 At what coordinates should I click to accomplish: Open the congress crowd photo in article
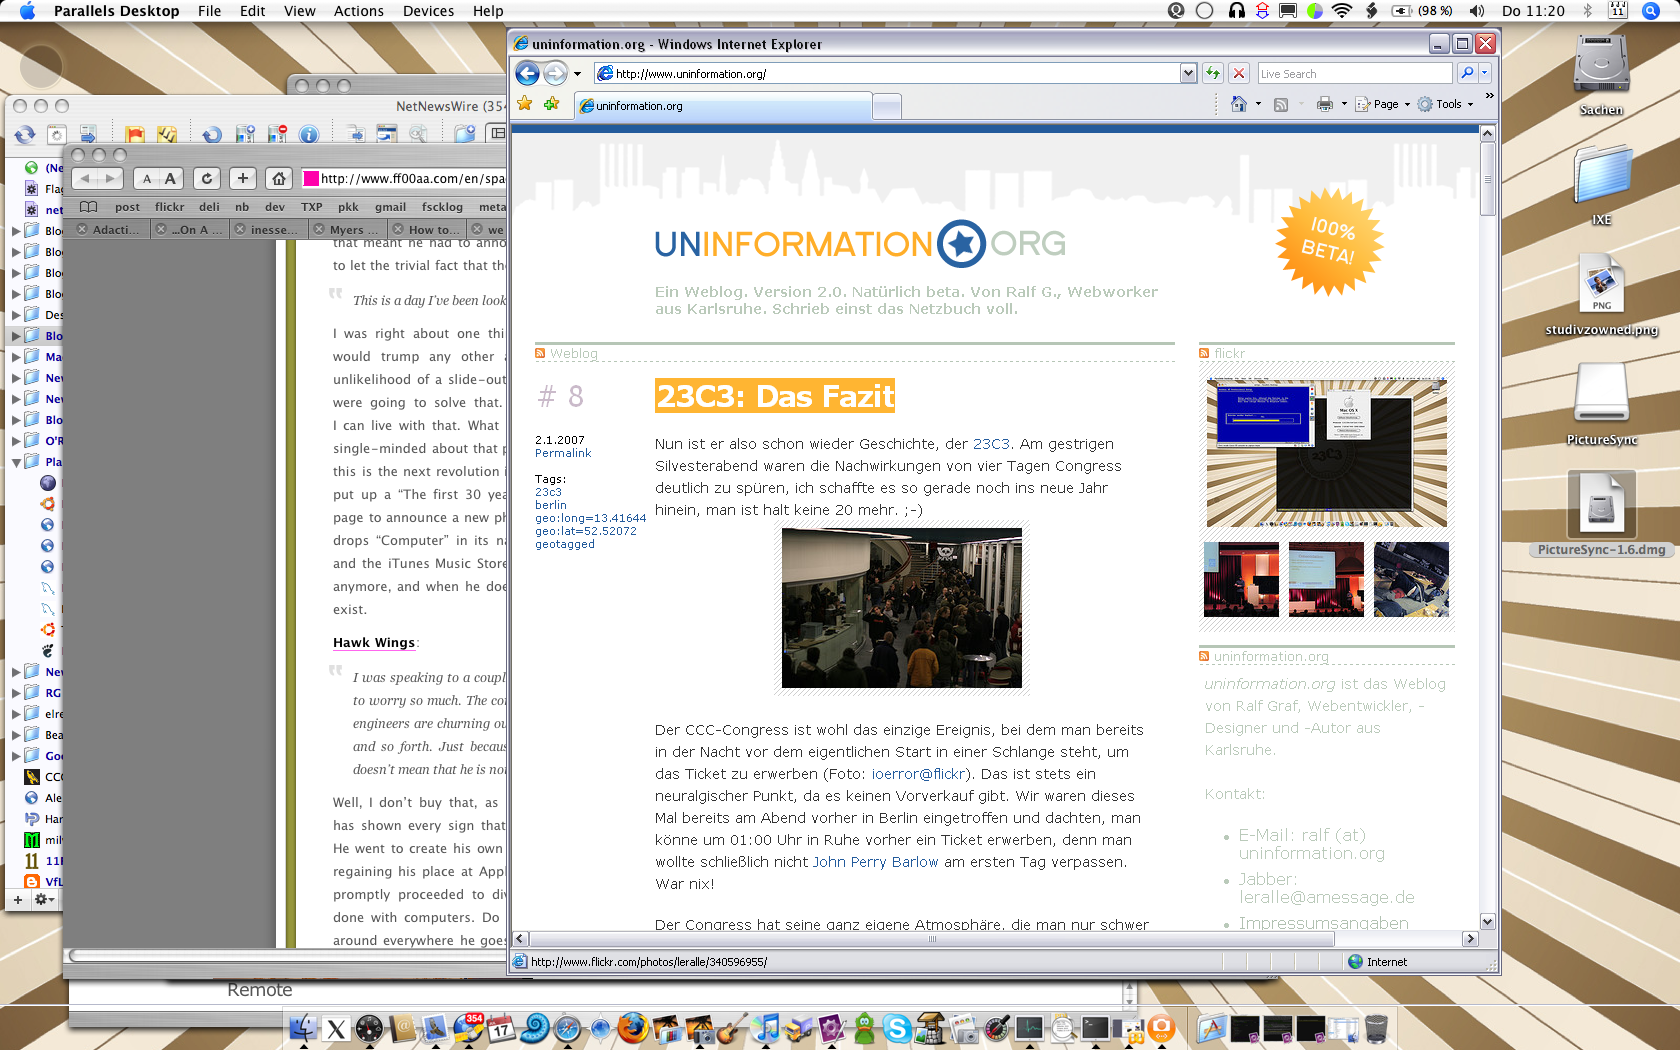tap(902, 608)
